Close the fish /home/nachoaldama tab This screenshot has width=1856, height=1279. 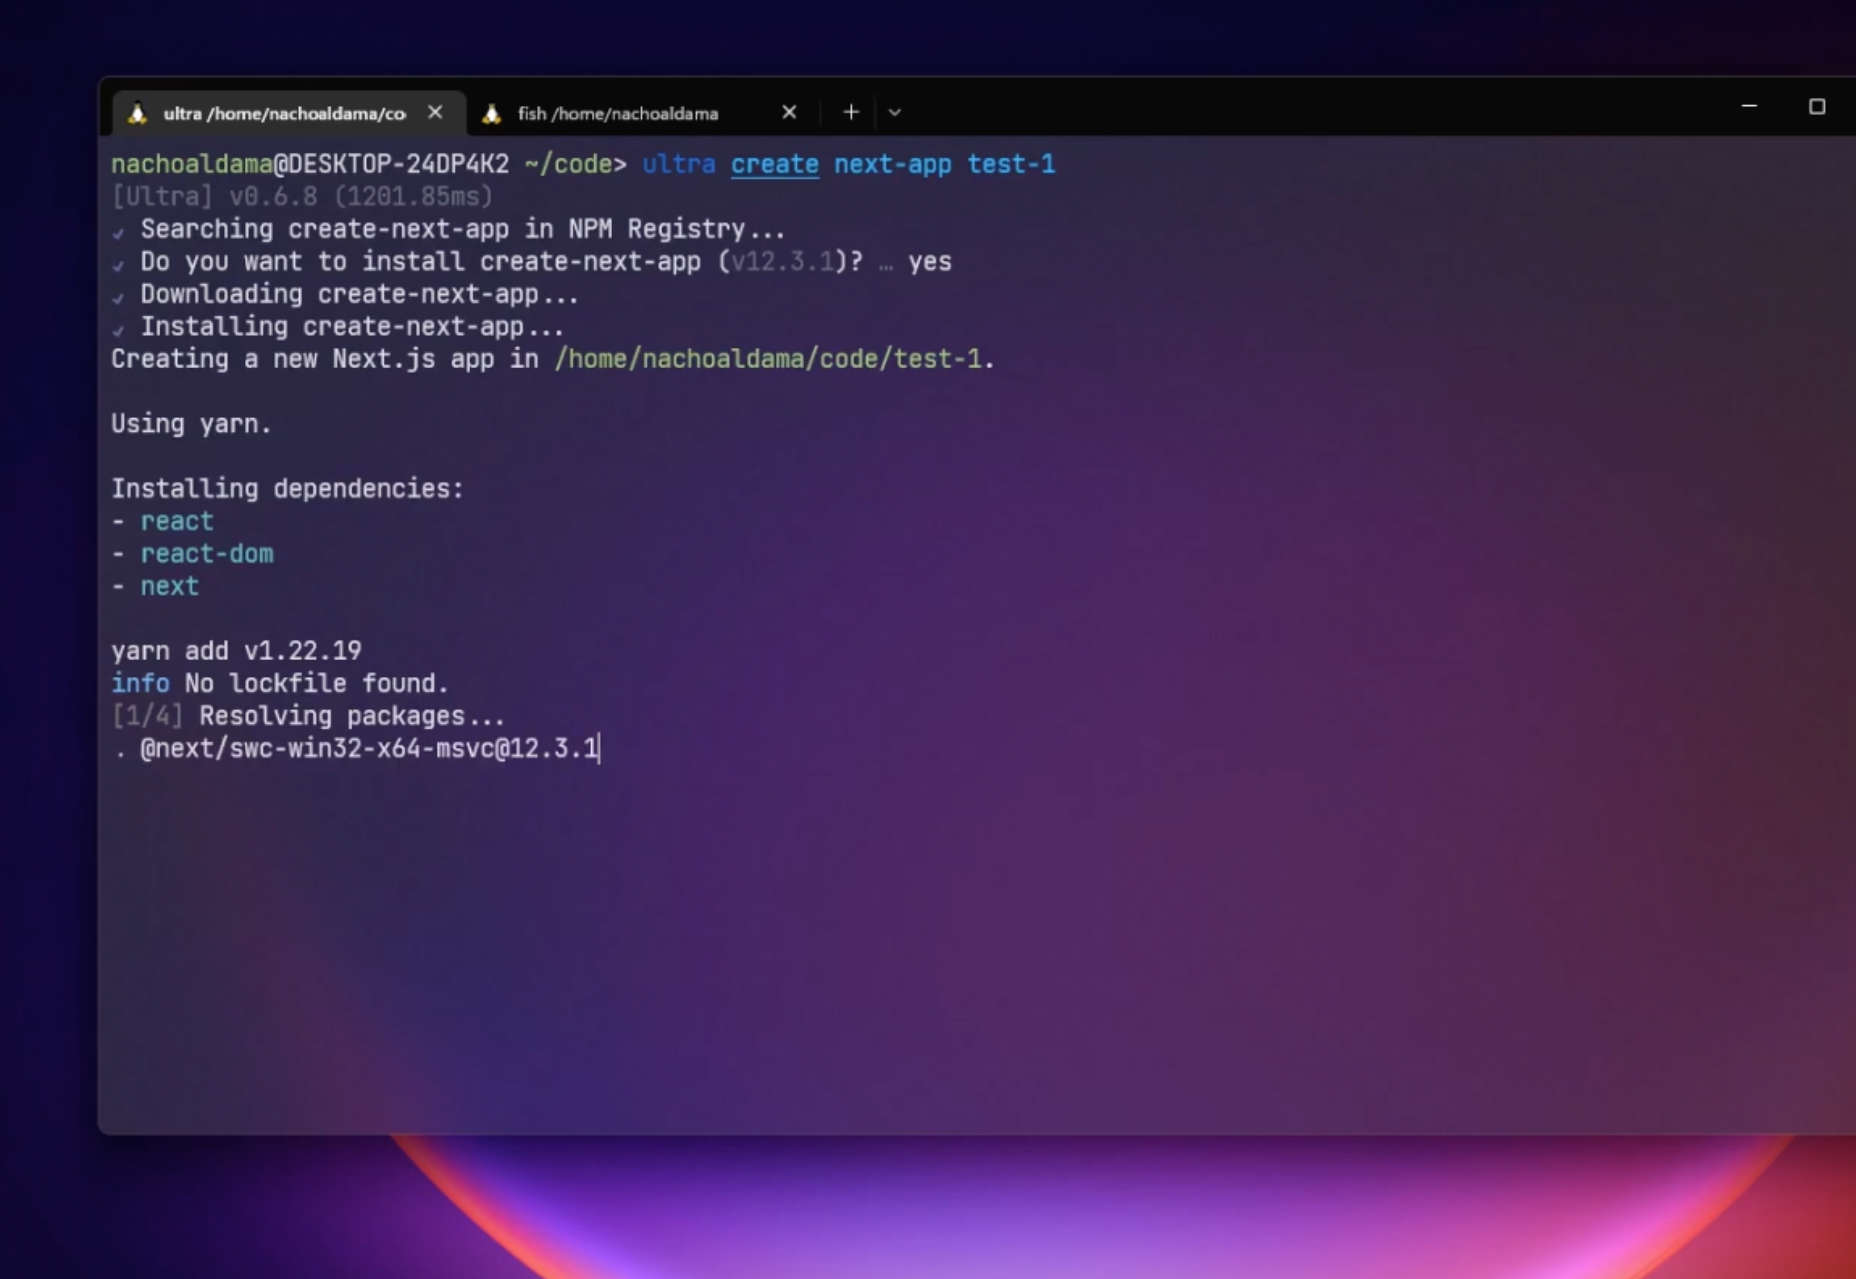coord(789,112)
